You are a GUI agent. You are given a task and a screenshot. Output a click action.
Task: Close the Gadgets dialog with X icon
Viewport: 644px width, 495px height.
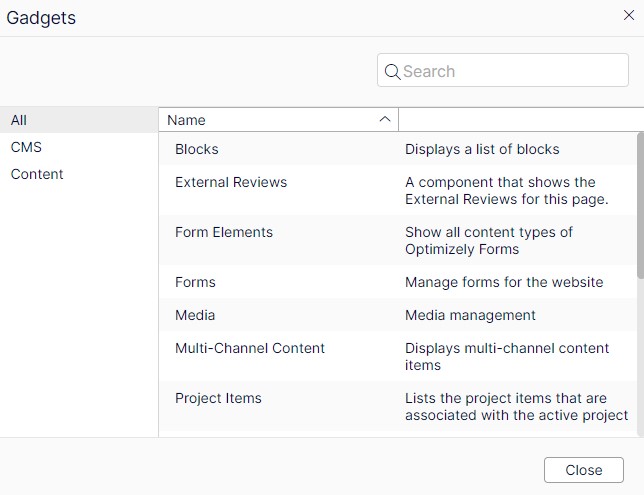(x=628, y=14)
